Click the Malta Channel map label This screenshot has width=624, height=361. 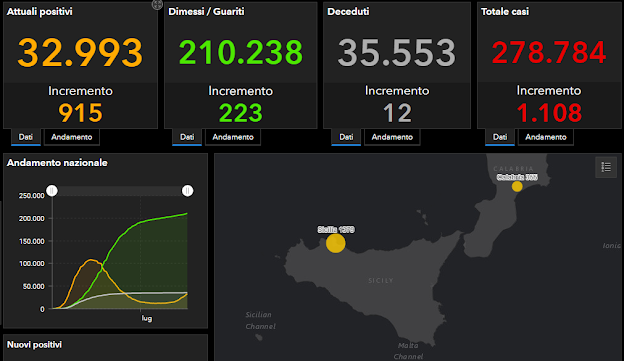pos(408,351)
